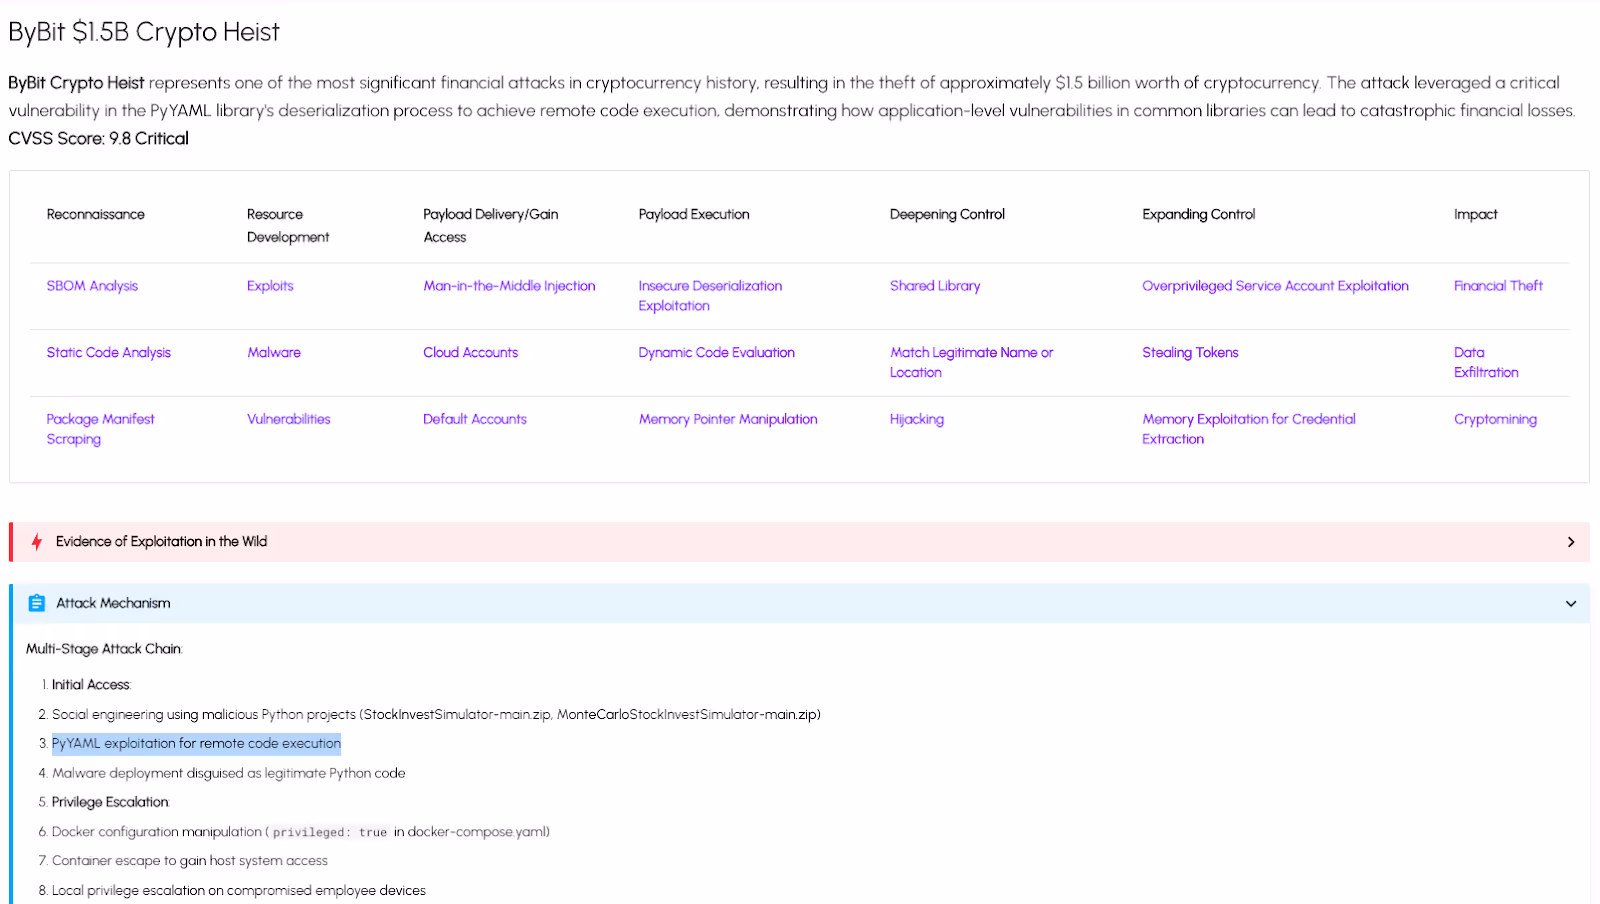The image size is (1600, 904).
Task: Click the Multi-Stage Attack Chain text
Action: (104, 649)
